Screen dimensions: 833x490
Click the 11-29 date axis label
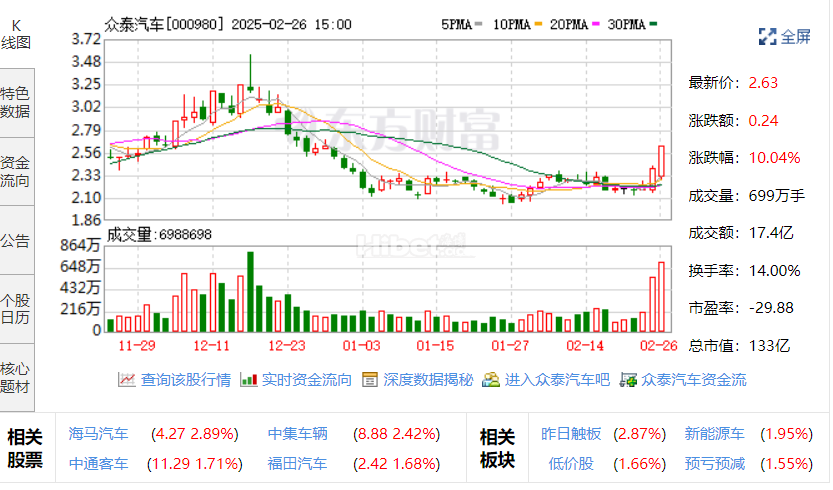pos(137,346)
